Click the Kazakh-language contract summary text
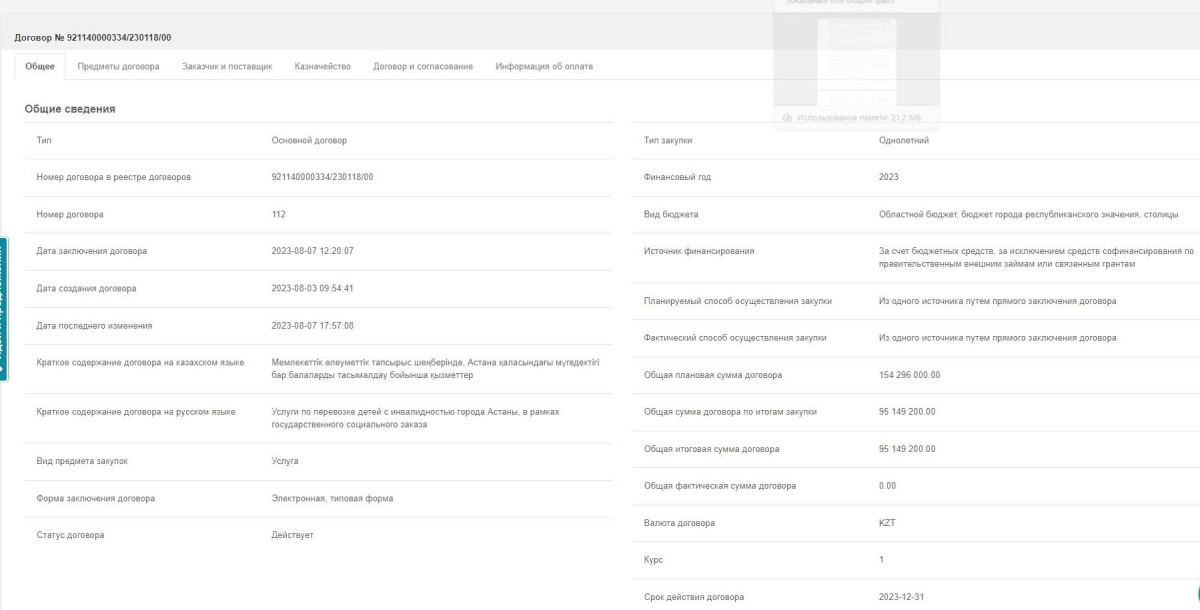This screenshot has width=1200, height=610. (x=435, y=368)
